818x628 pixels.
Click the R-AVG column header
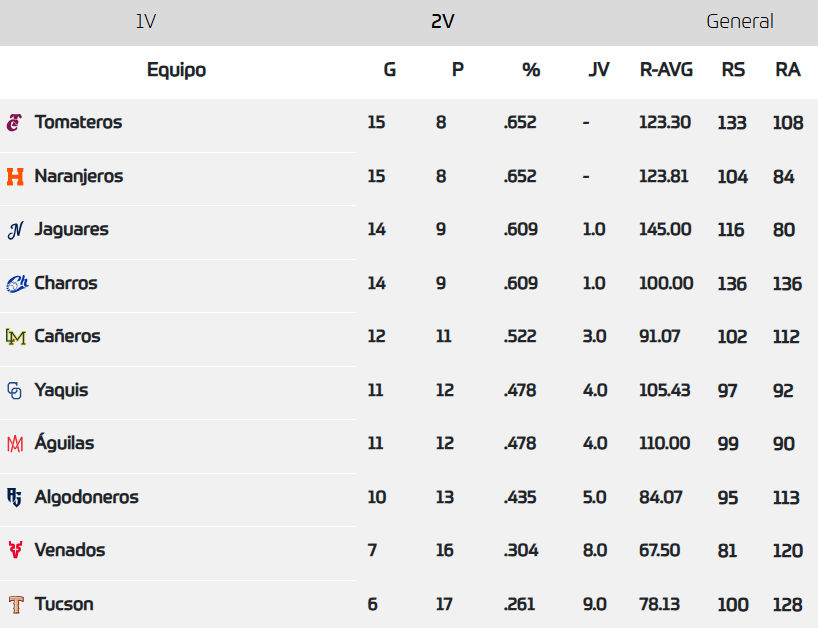pyautogui.click(x=666, y=70)
